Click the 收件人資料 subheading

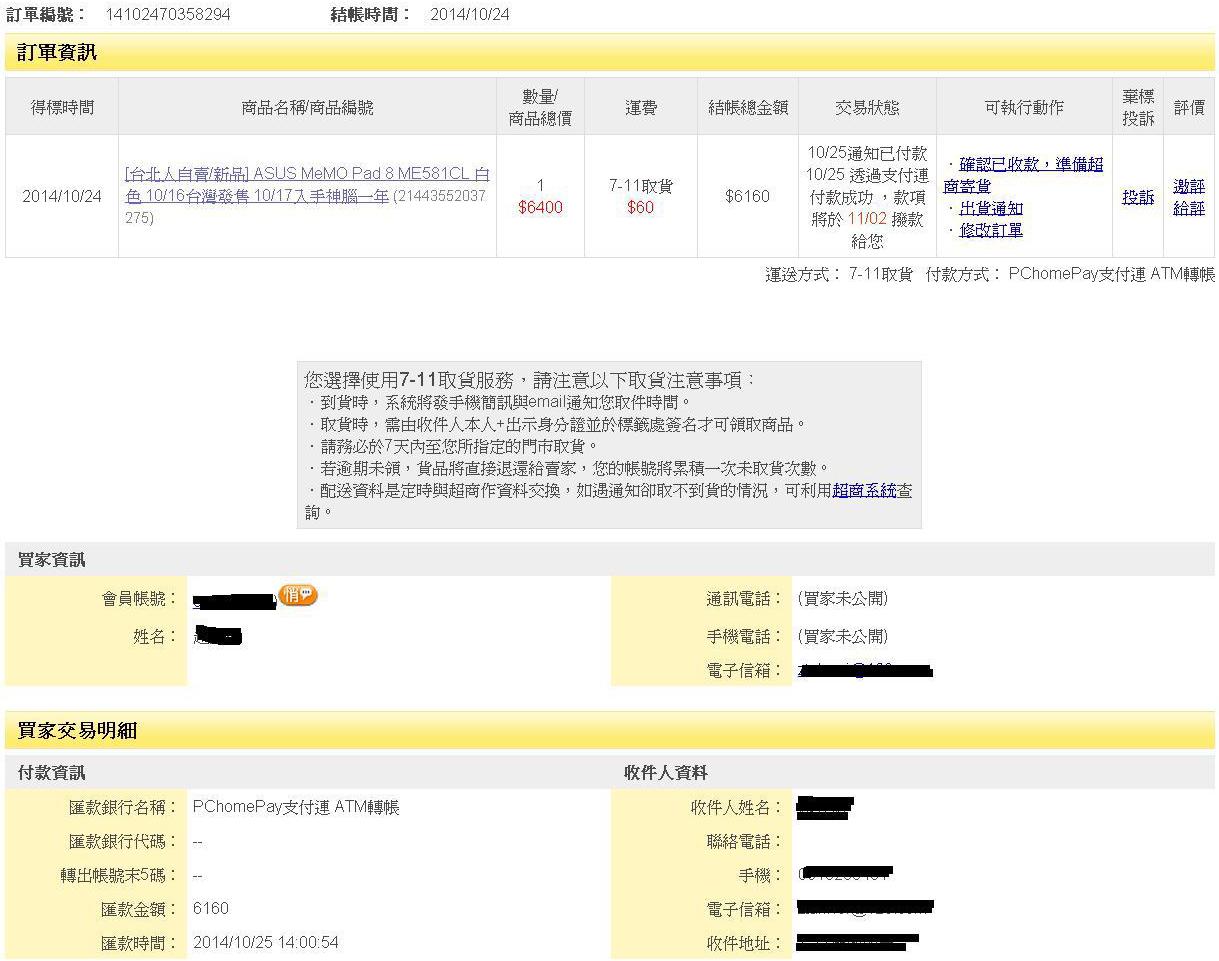(x=666, y=773)
